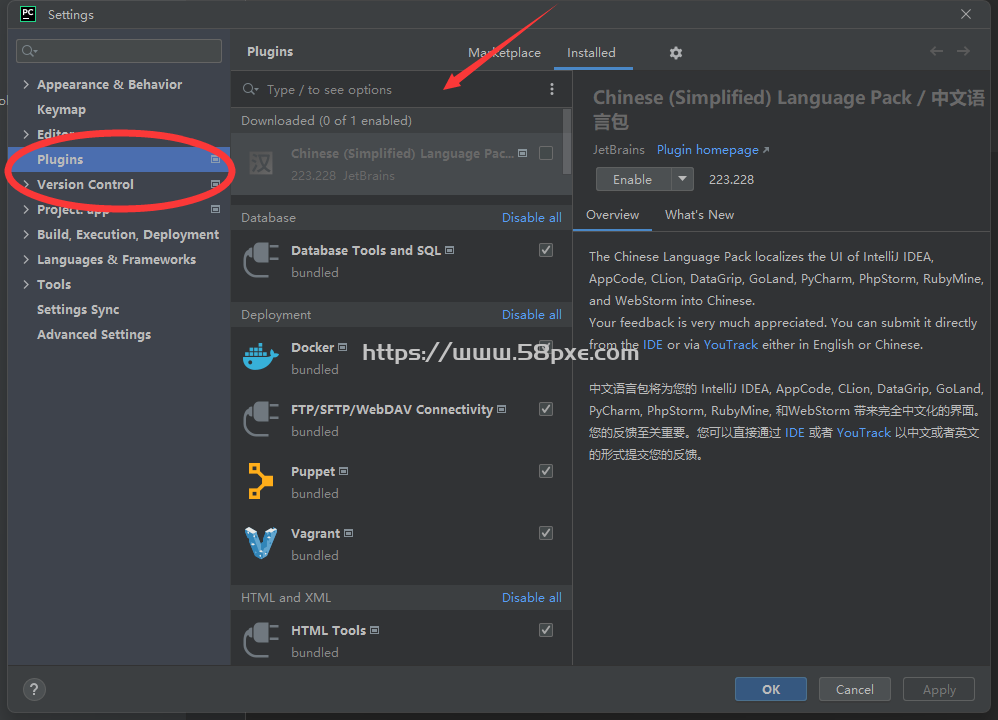This screenshot has height=720, width=998.
Task: Open the Overview tab
Action: click(612, 215)
